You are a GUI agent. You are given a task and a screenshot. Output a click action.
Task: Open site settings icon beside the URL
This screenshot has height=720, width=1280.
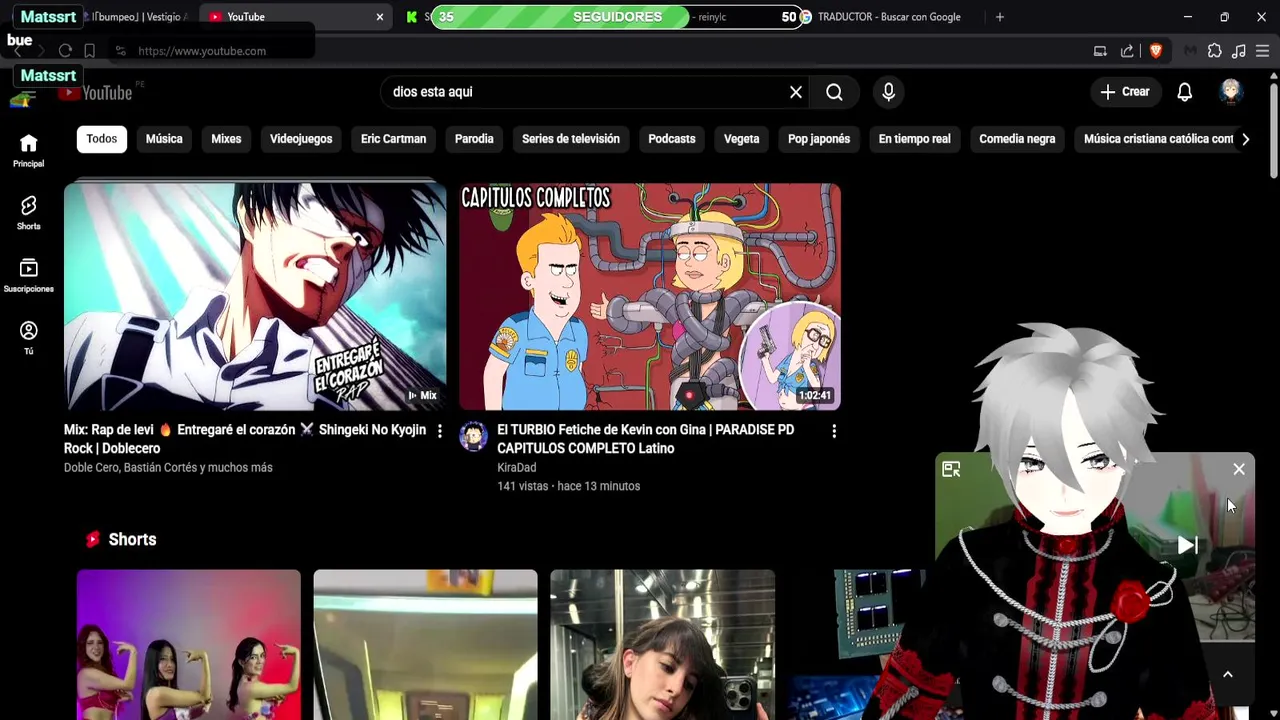(x=119, y=51)
